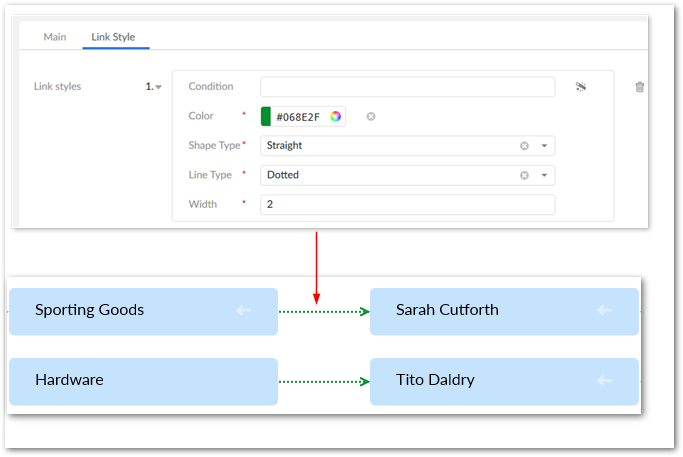Clear the Line Type selection
This screenshot has height=457, width=683.
click(x=524, y=175)
